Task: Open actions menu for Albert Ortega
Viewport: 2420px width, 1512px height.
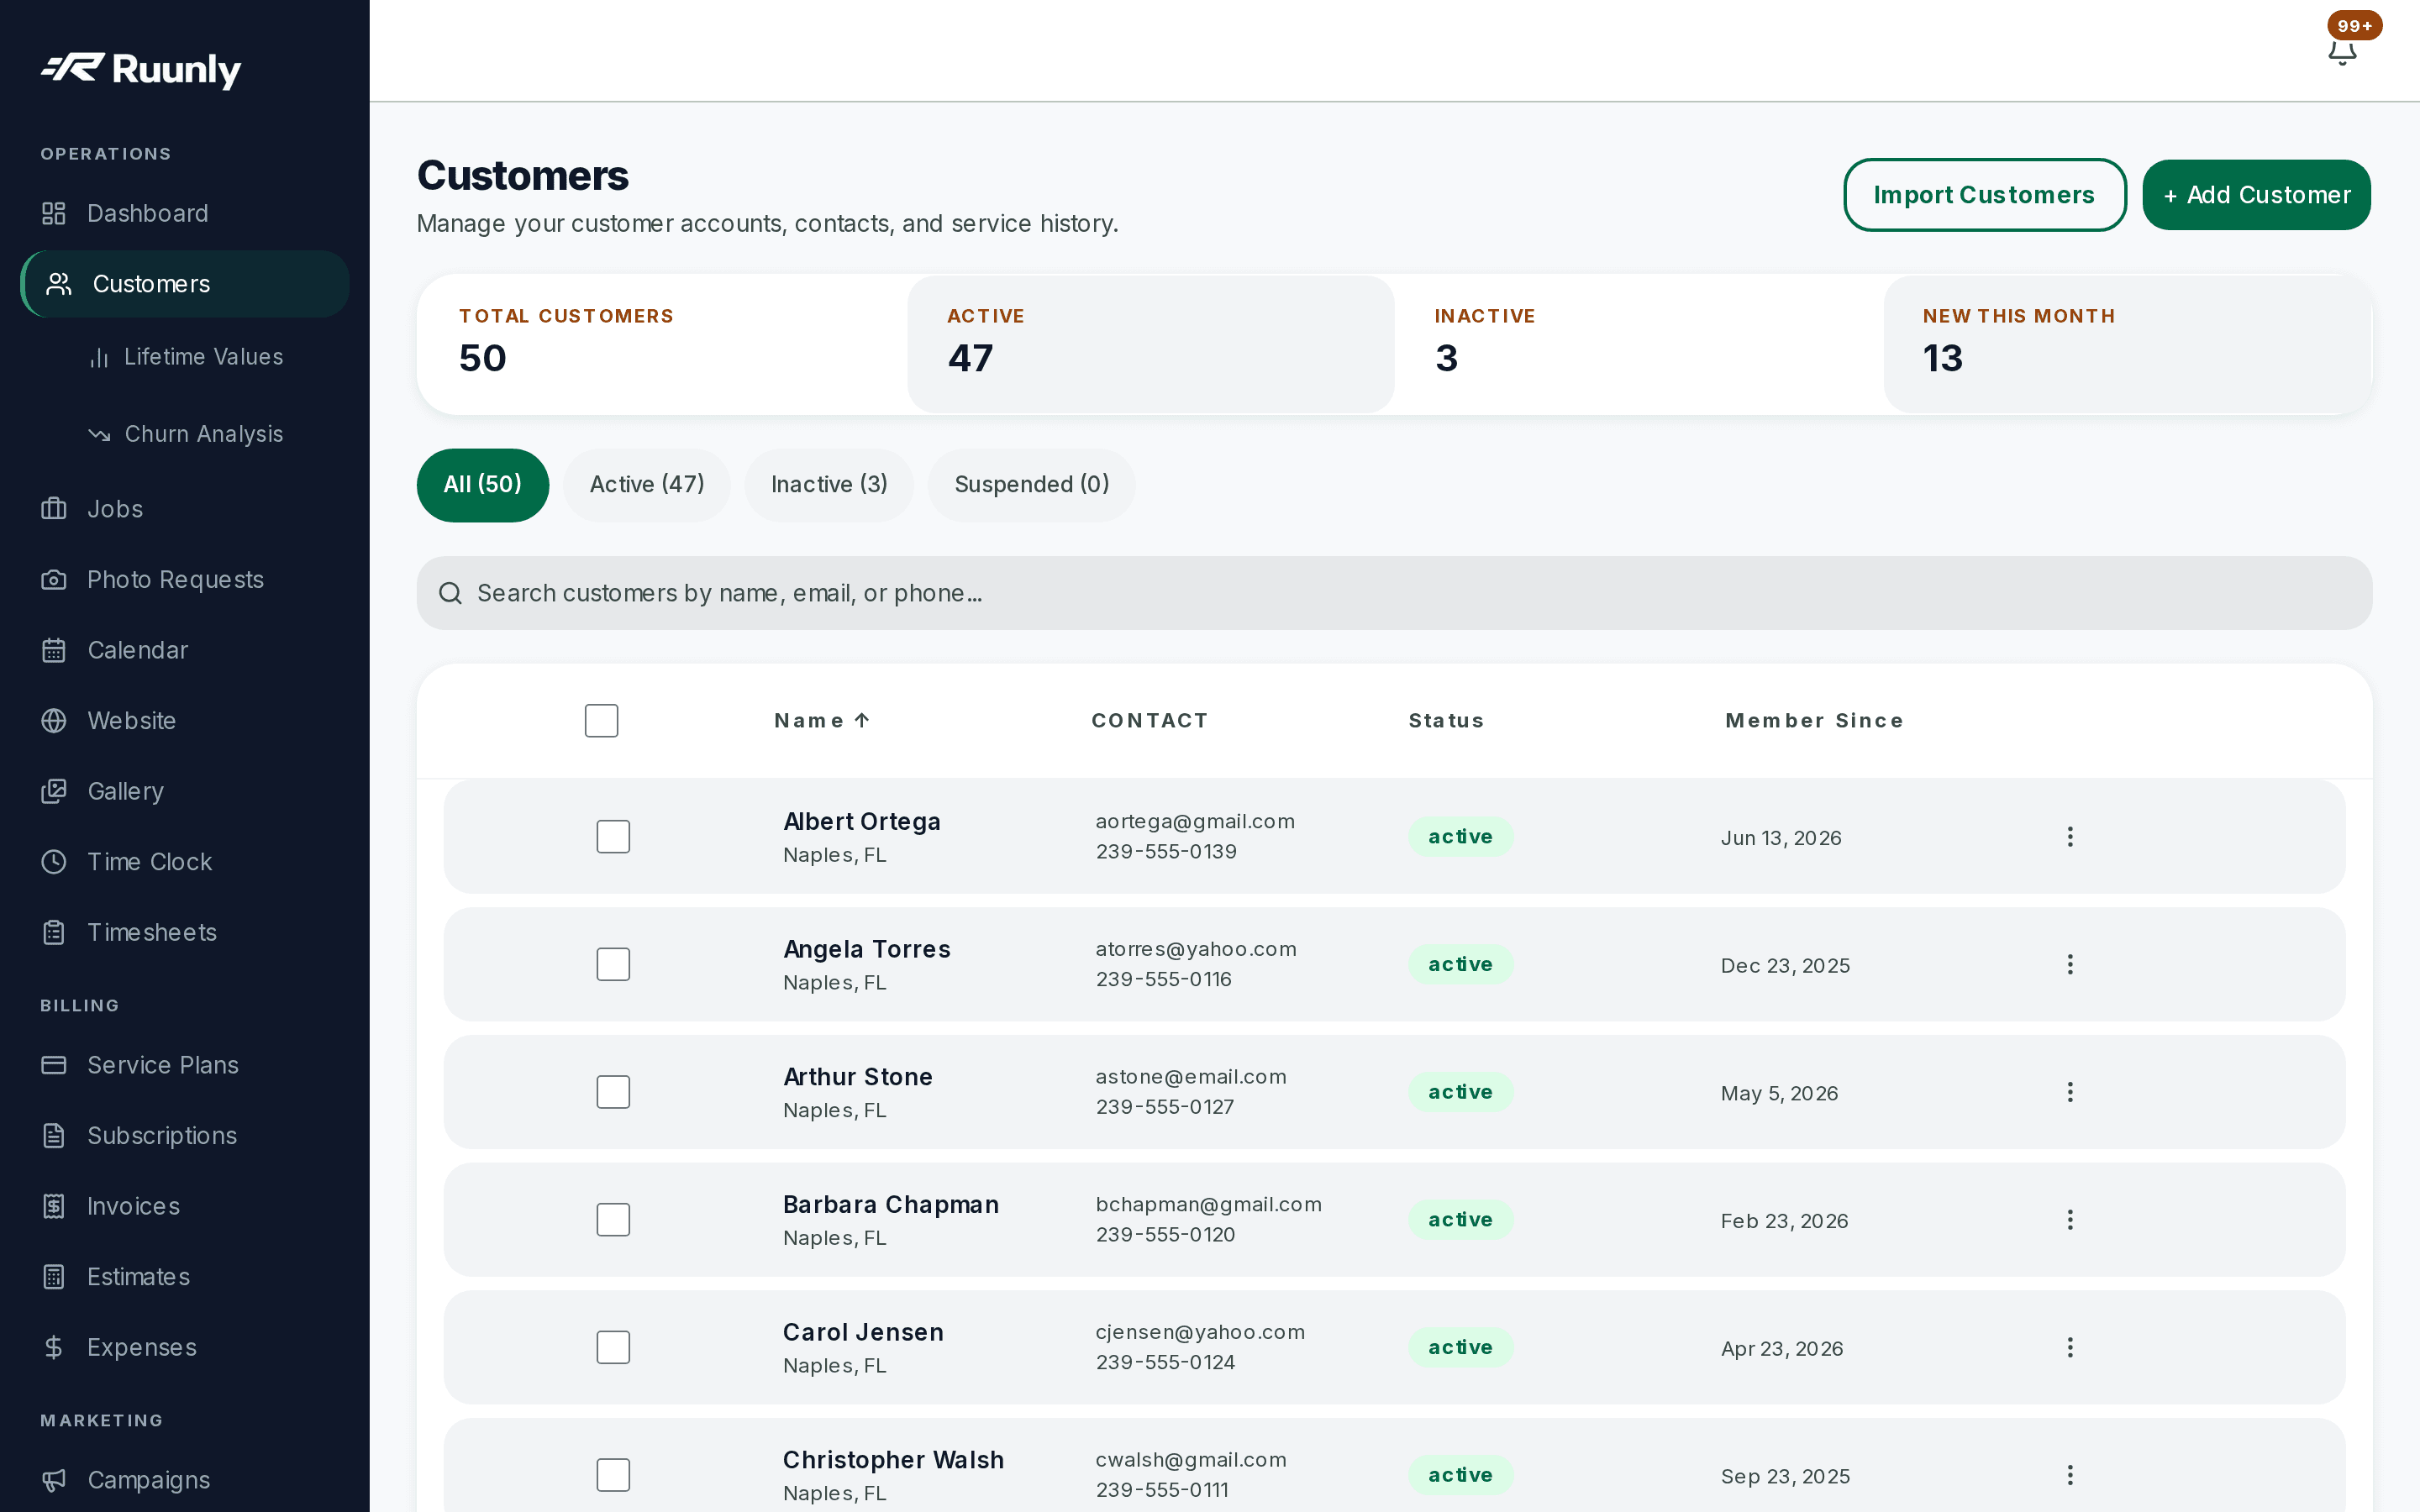Action: tap(2070, 837)
